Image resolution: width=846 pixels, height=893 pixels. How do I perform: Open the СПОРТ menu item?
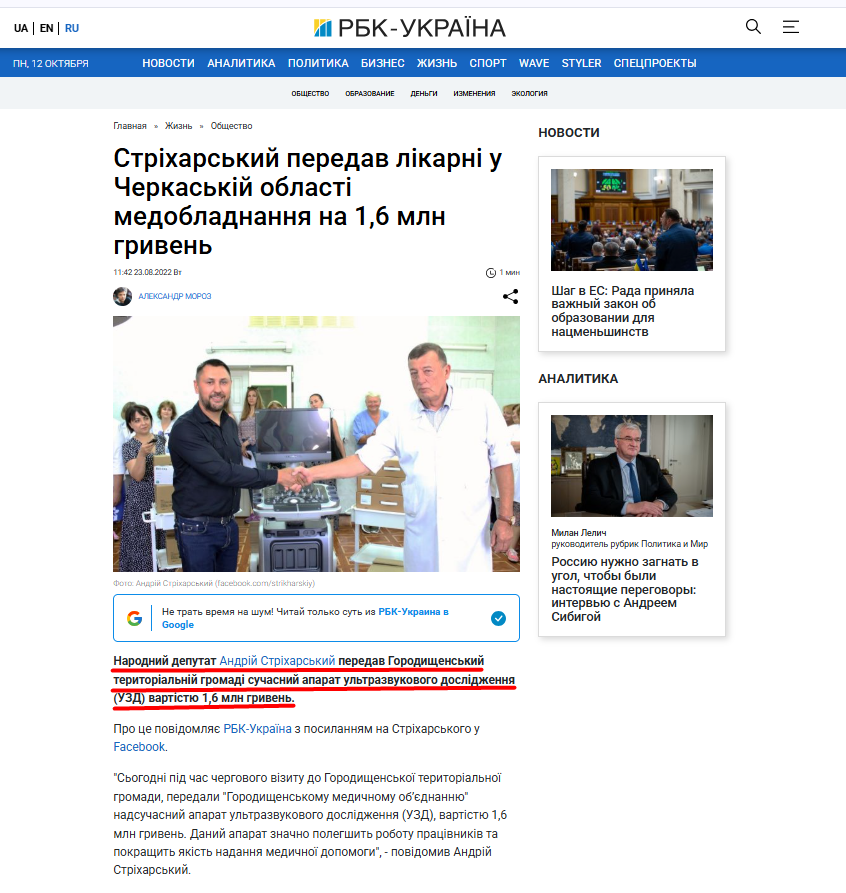click(488, 63)
